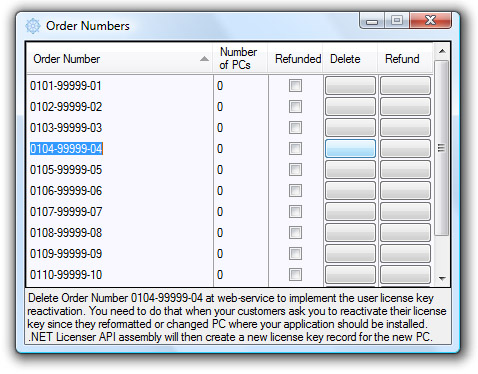Click Refund button for order 0110-99999-10

pos(405,275)
